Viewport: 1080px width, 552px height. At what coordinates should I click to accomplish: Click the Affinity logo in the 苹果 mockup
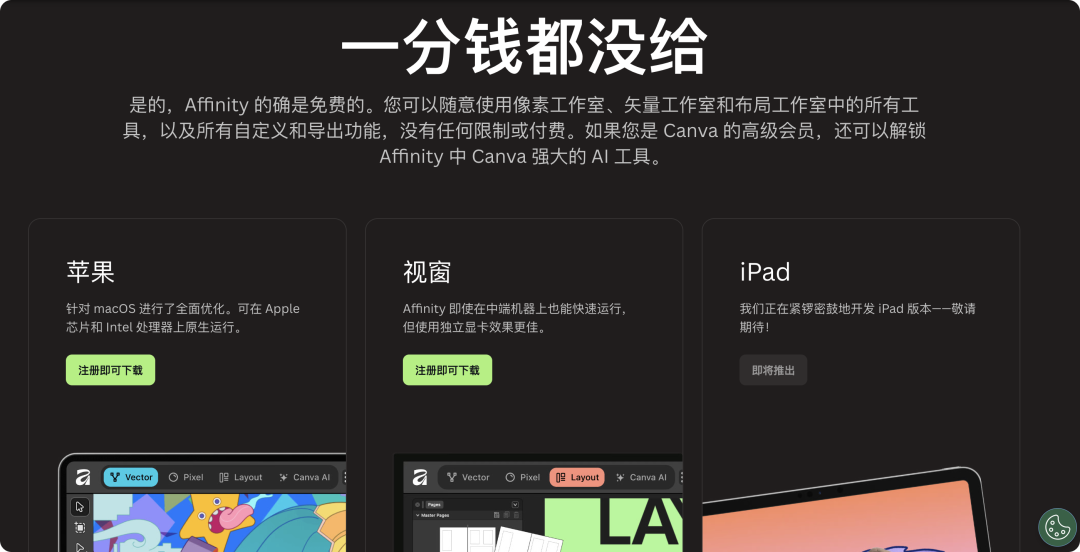(x=83, y=477)
